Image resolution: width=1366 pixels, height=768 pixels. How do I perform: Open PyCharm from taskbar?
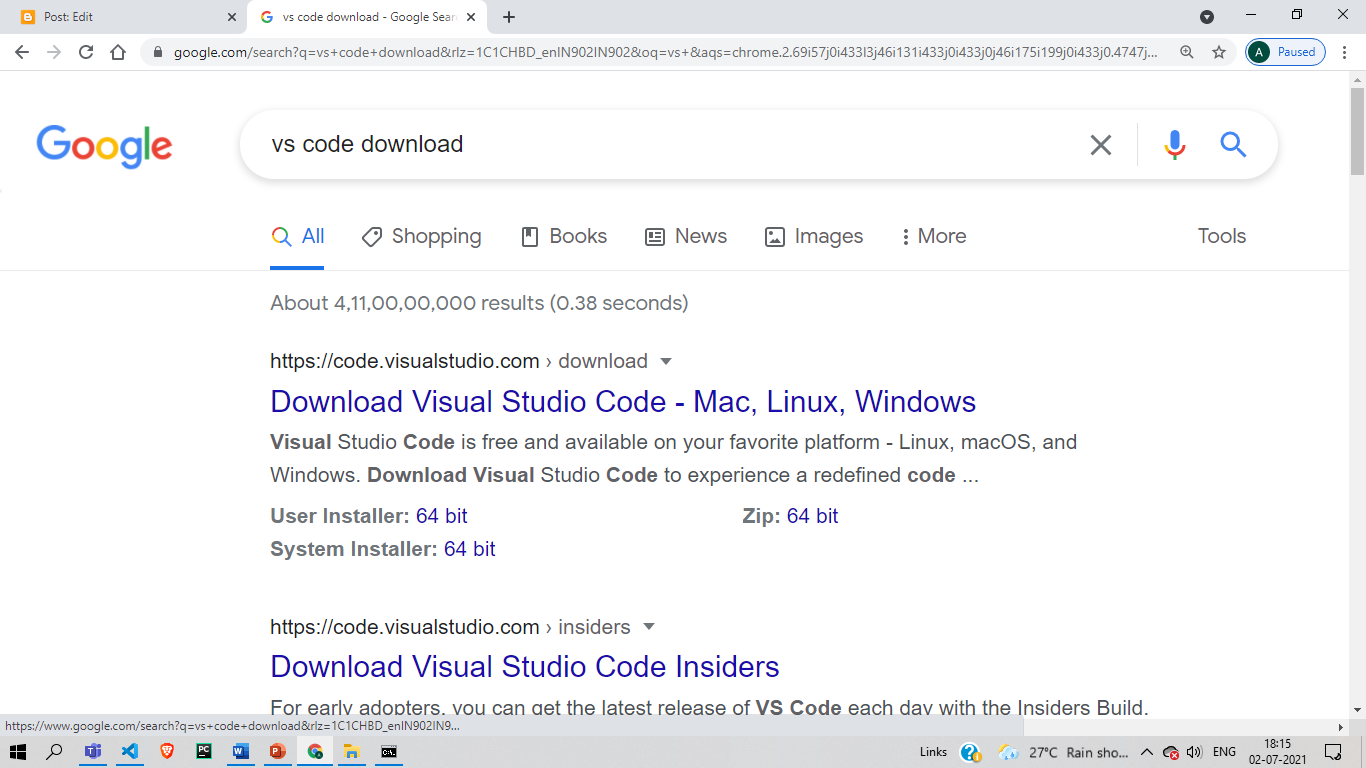[204, 752]
